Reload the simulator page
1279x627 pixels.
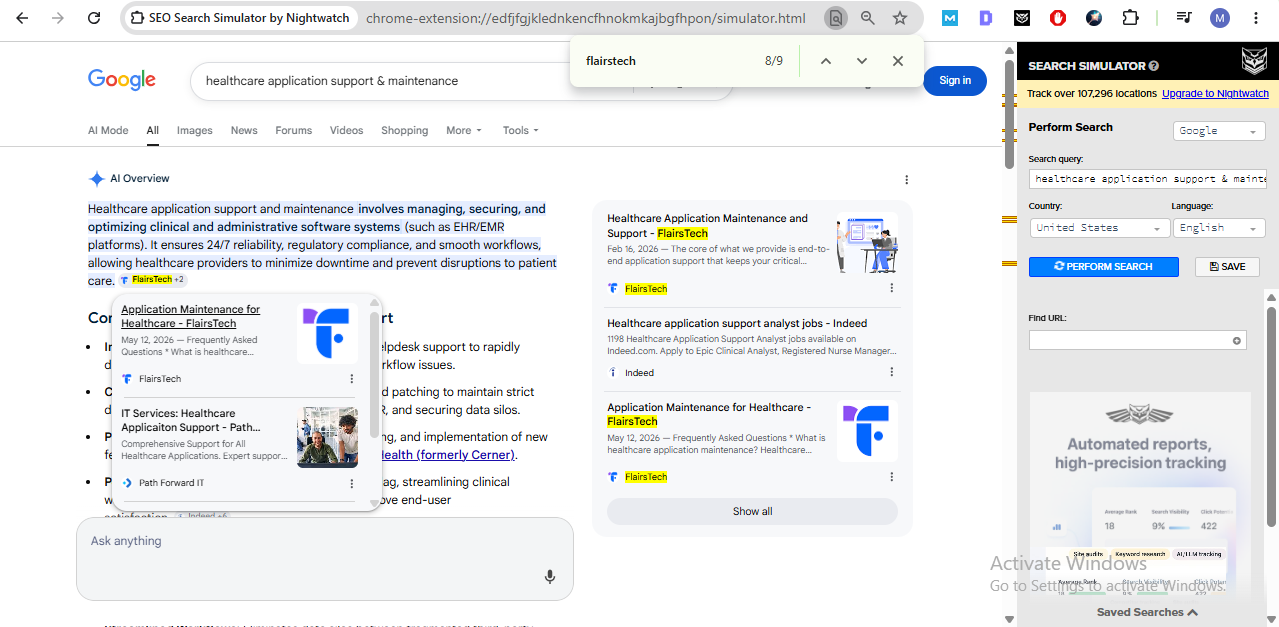94,18
